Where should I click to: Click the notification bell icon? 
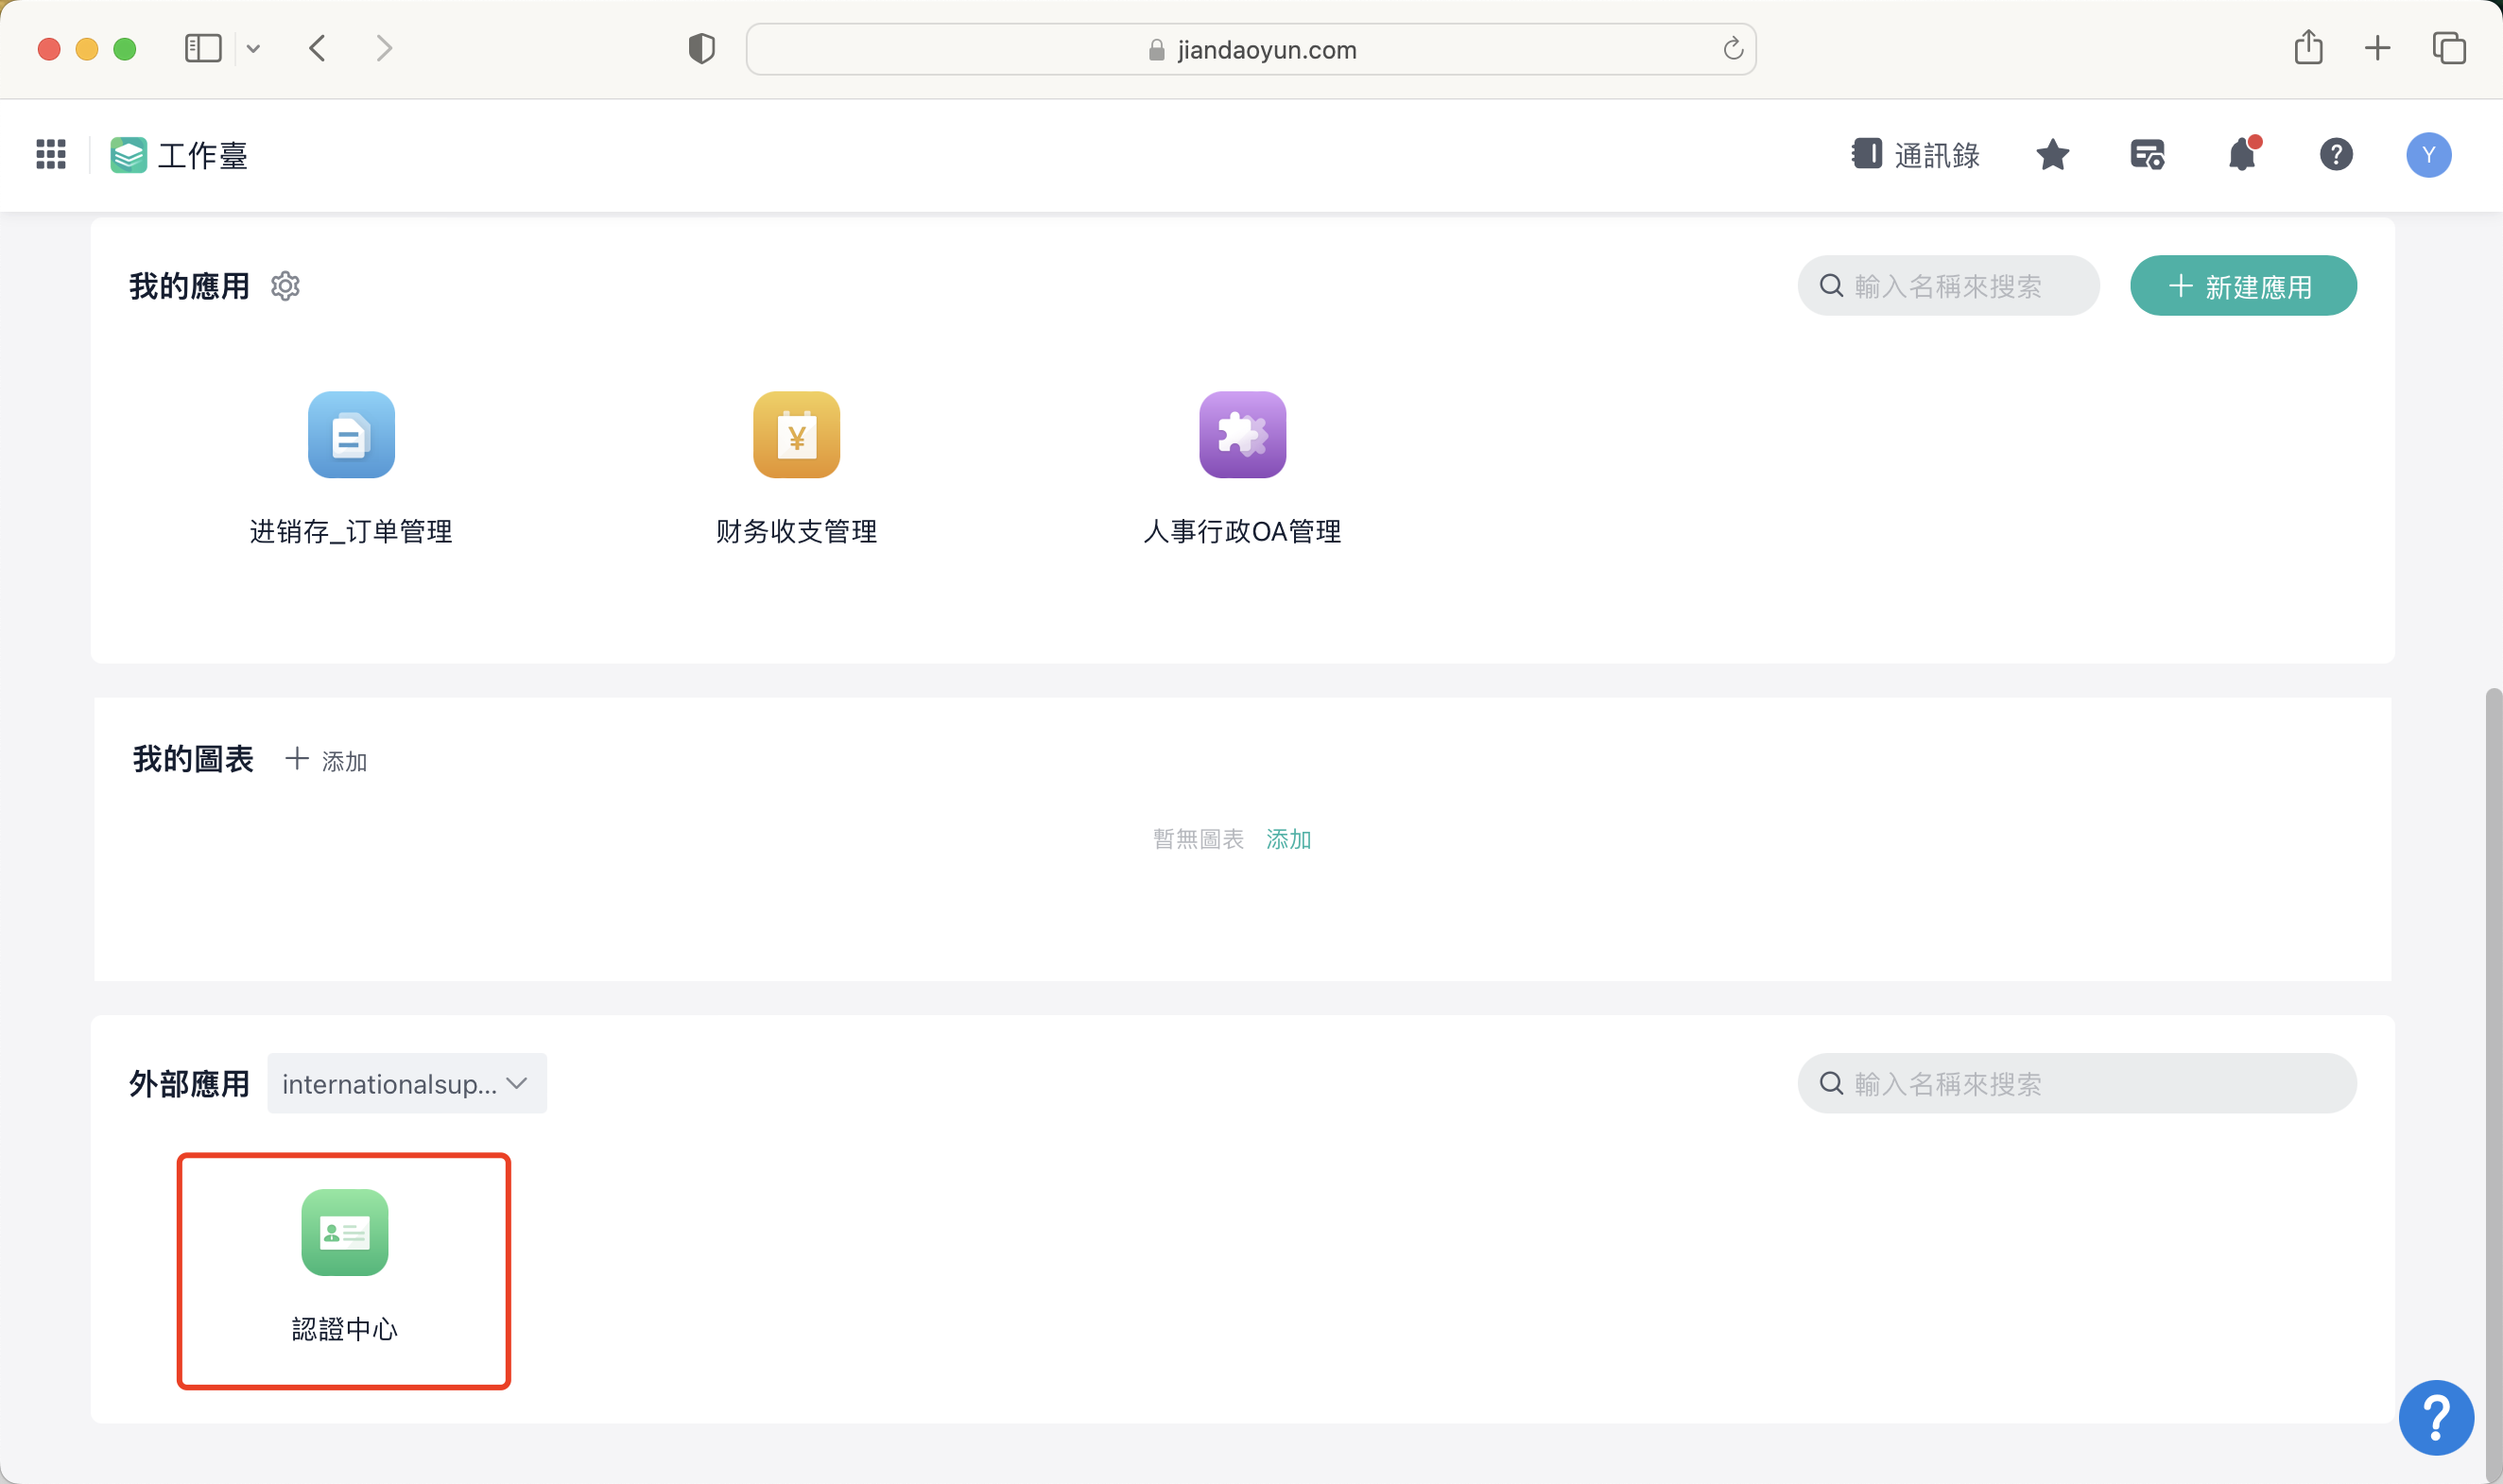(x=2241, y=155)
